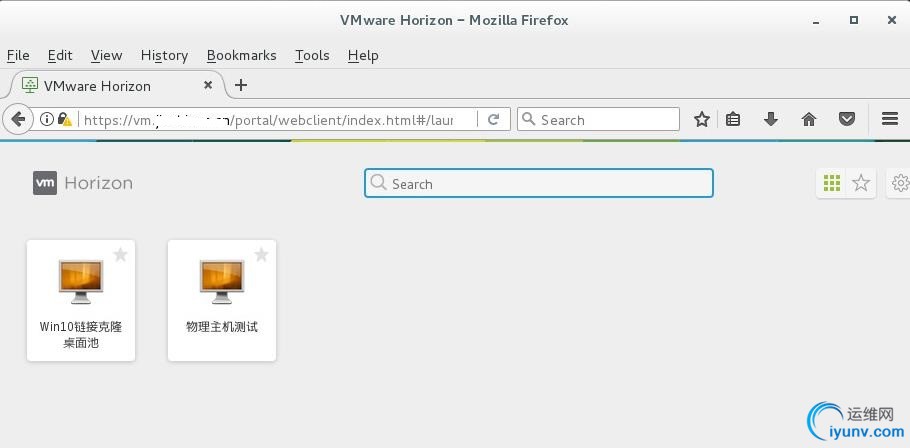Open the History menu
Viewport: 910px width, 448px height.
coord(164,55)
